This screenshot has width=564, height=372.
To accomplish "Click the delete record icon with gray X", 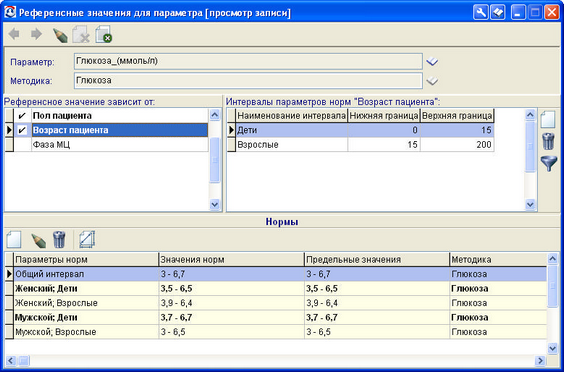I will coord(81,35).
